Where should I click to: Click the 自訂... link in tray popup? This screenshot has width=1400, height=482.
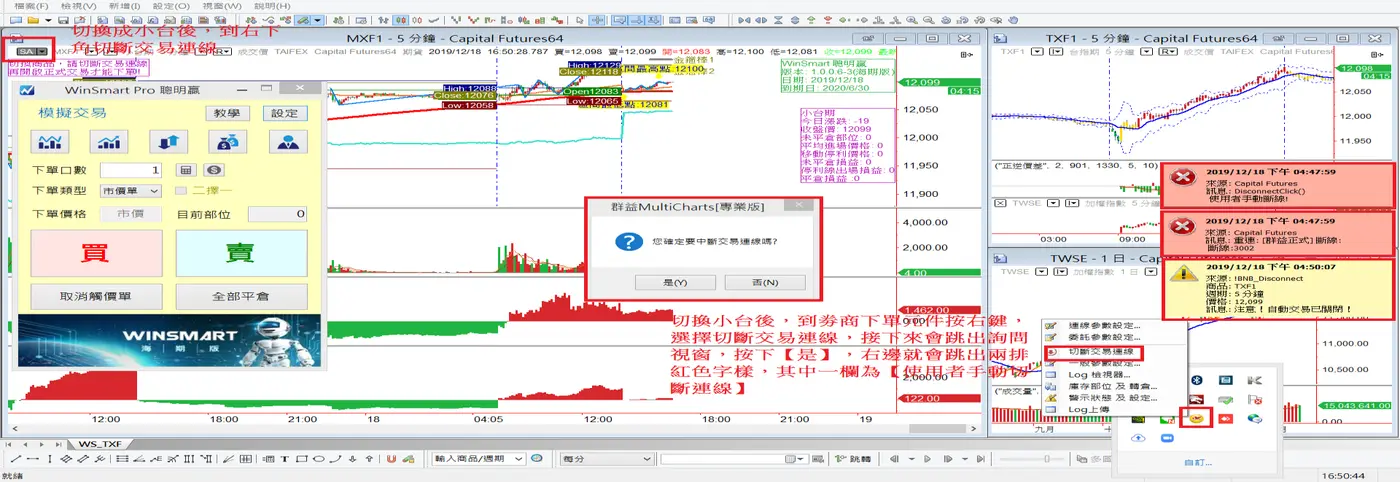tap(1197, 463)
